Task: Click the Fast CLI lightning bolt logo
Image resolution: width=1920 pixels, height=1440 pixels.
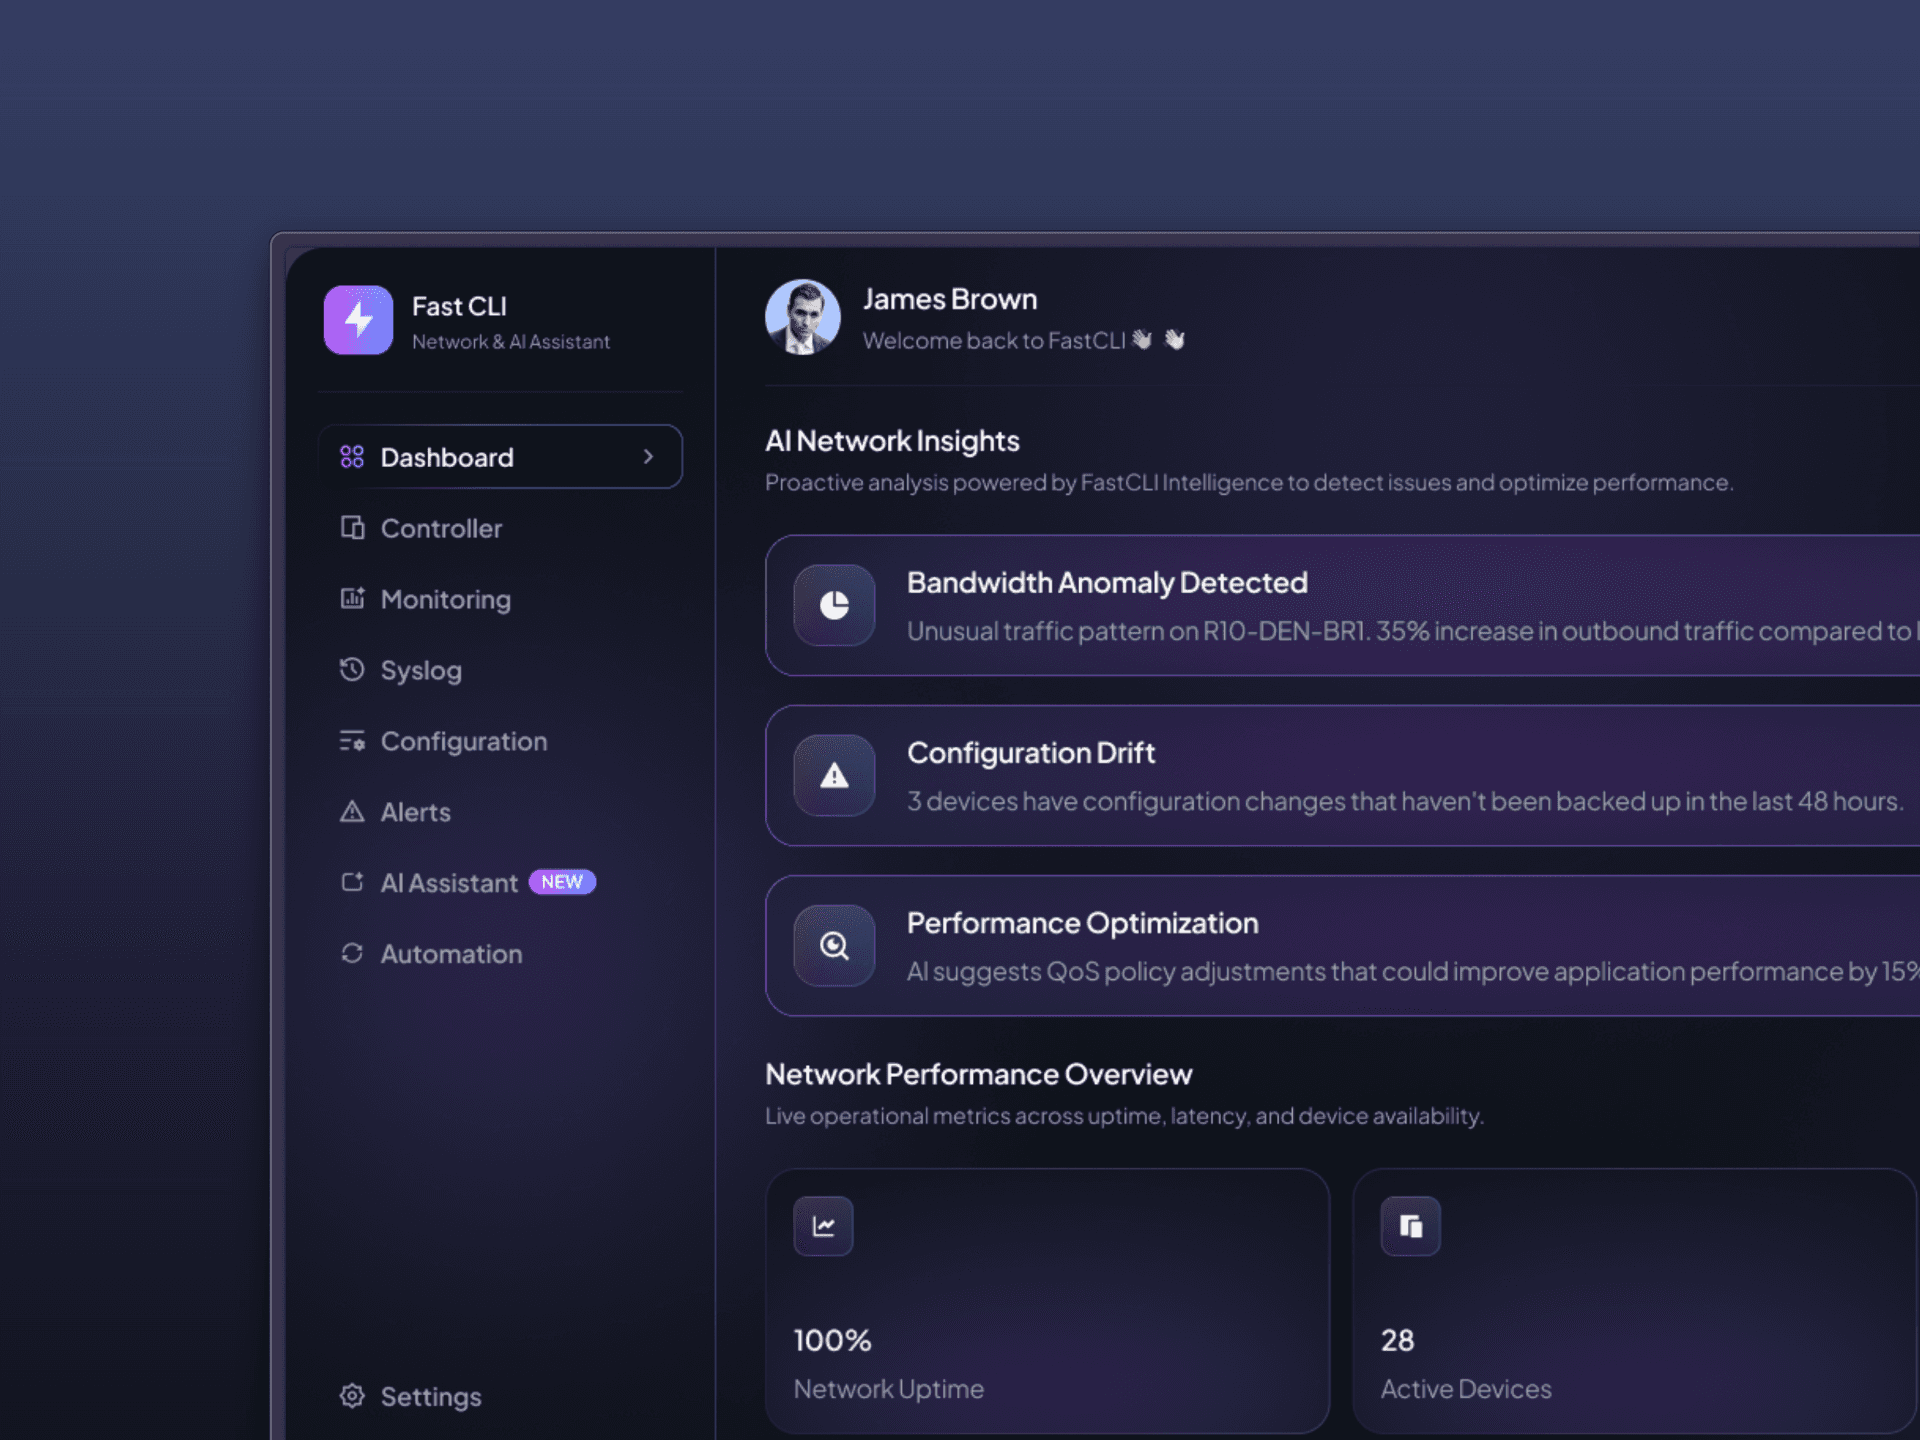Action: pos(358,320)
